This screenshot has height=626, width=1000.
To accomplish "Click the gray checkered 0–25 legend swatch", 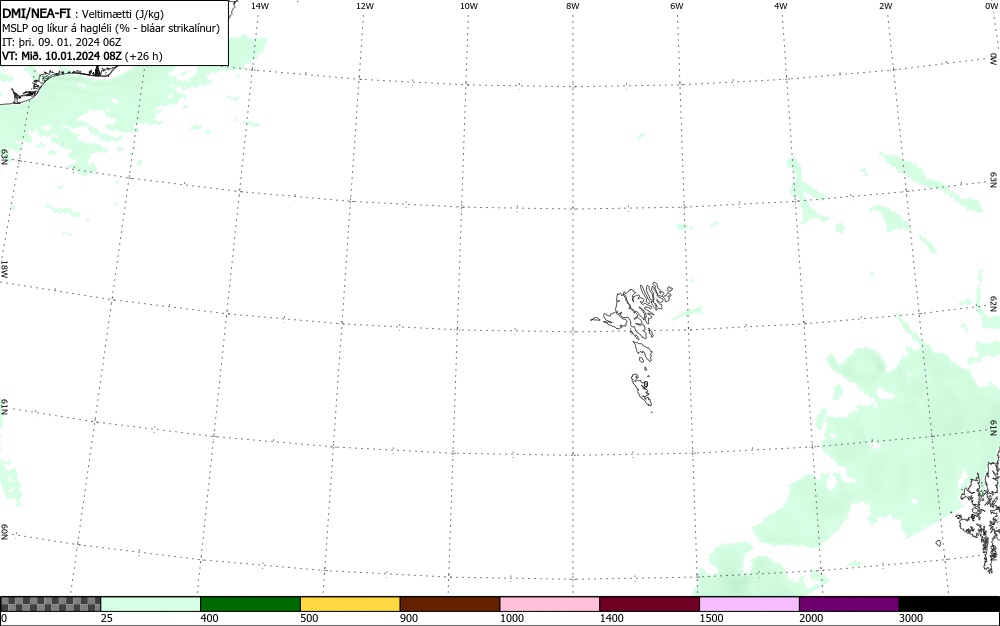I will pos(50,604).
